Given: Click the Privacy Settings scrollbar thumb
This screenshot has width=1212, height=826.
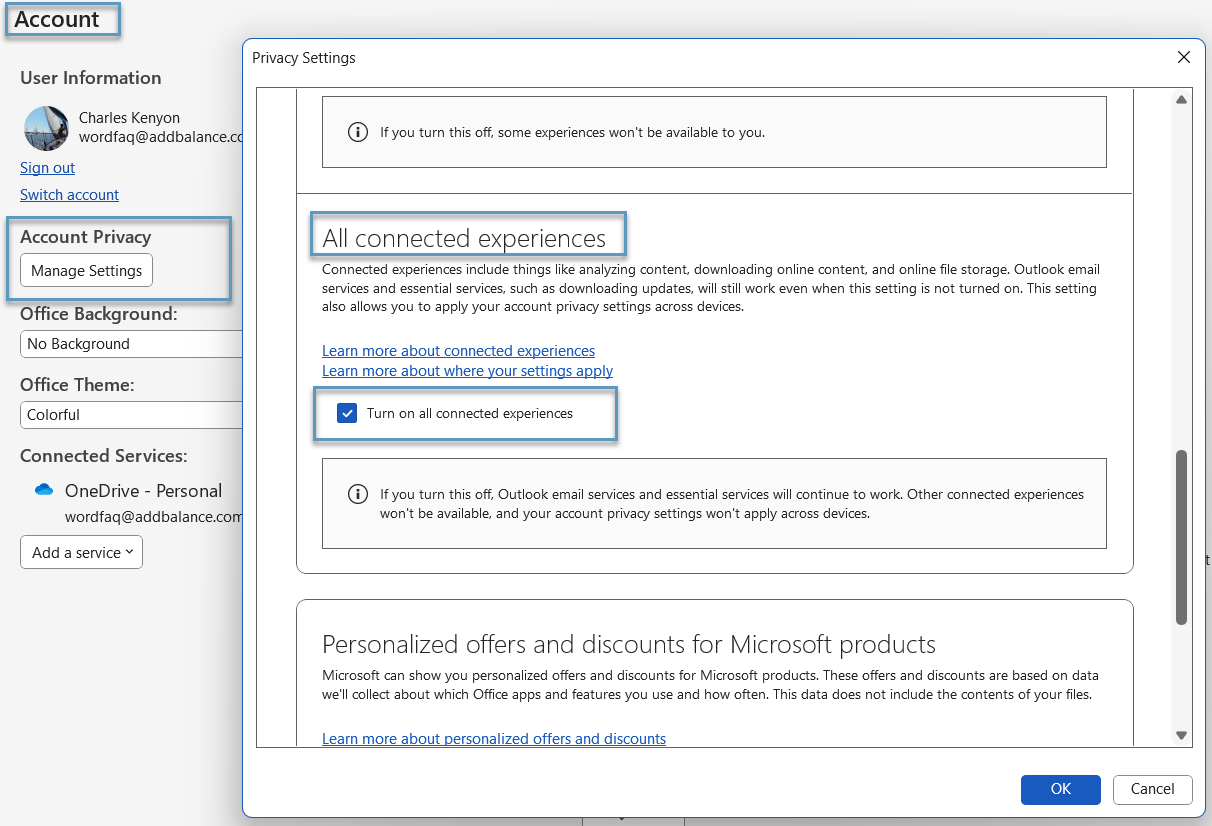Looking at the screenshot, I should click(x=1181, y=537).
